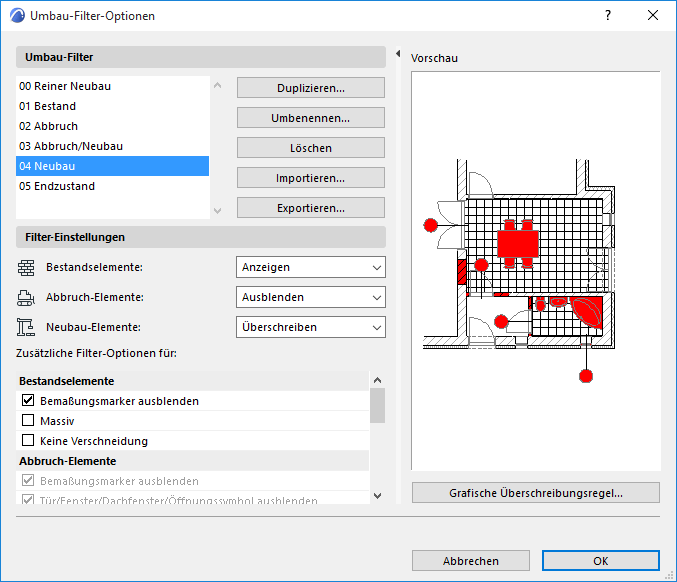
Task: Open the Abbruch-Elemente dropdown showing Ausblenden
Action: (311, 297)
